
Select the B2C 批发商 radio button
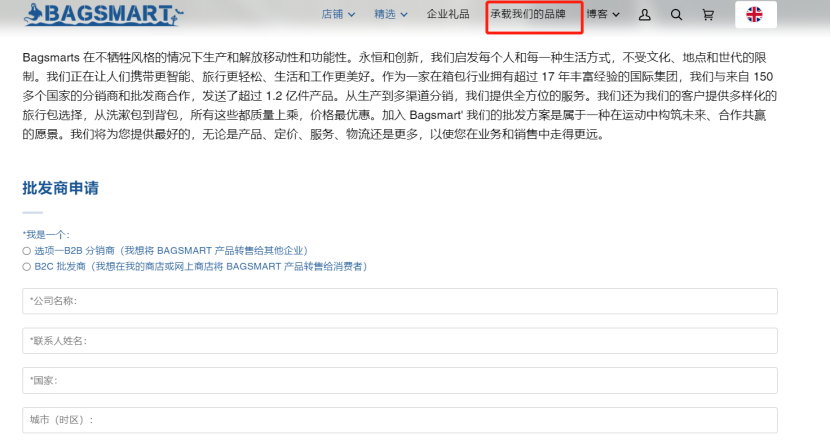[x=26, y=267]
